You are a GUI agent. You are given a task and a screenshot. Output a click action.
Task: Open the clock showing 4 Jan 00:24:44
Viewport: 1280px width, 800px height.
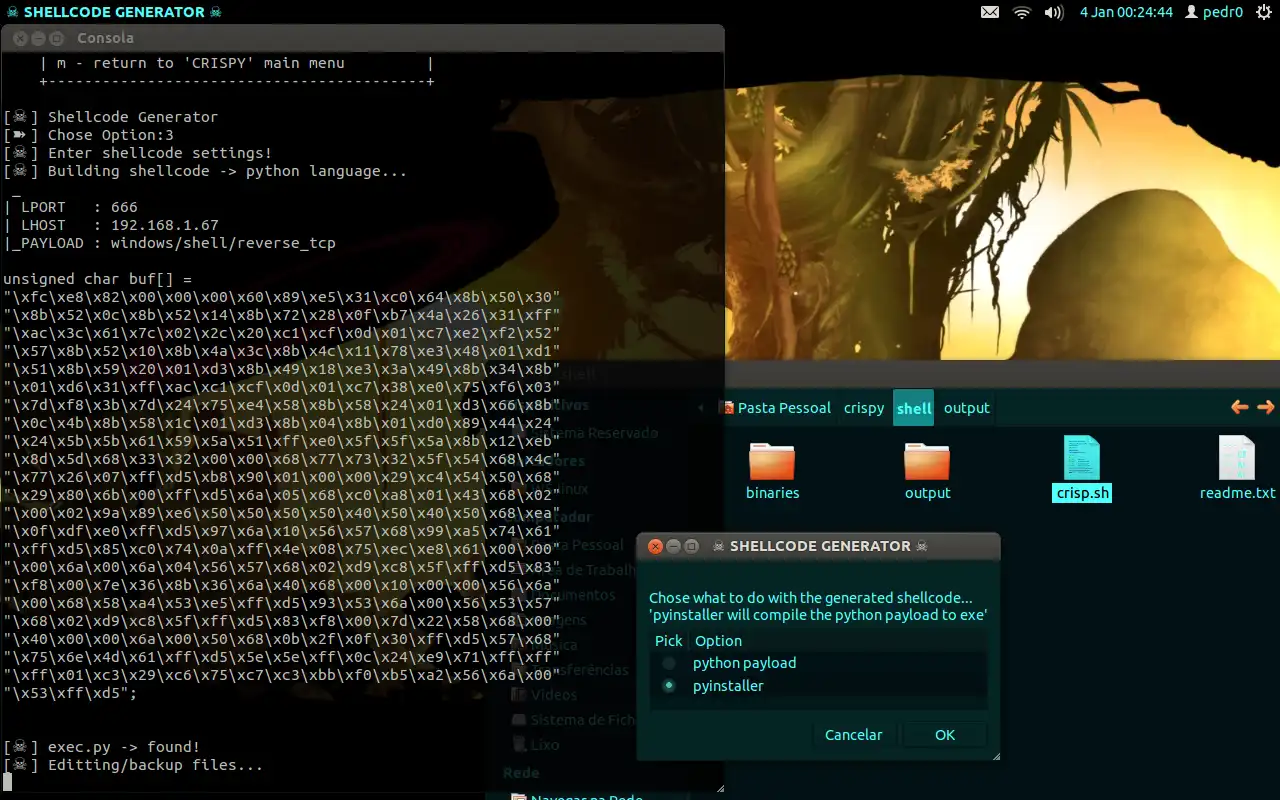[1126, 12]
